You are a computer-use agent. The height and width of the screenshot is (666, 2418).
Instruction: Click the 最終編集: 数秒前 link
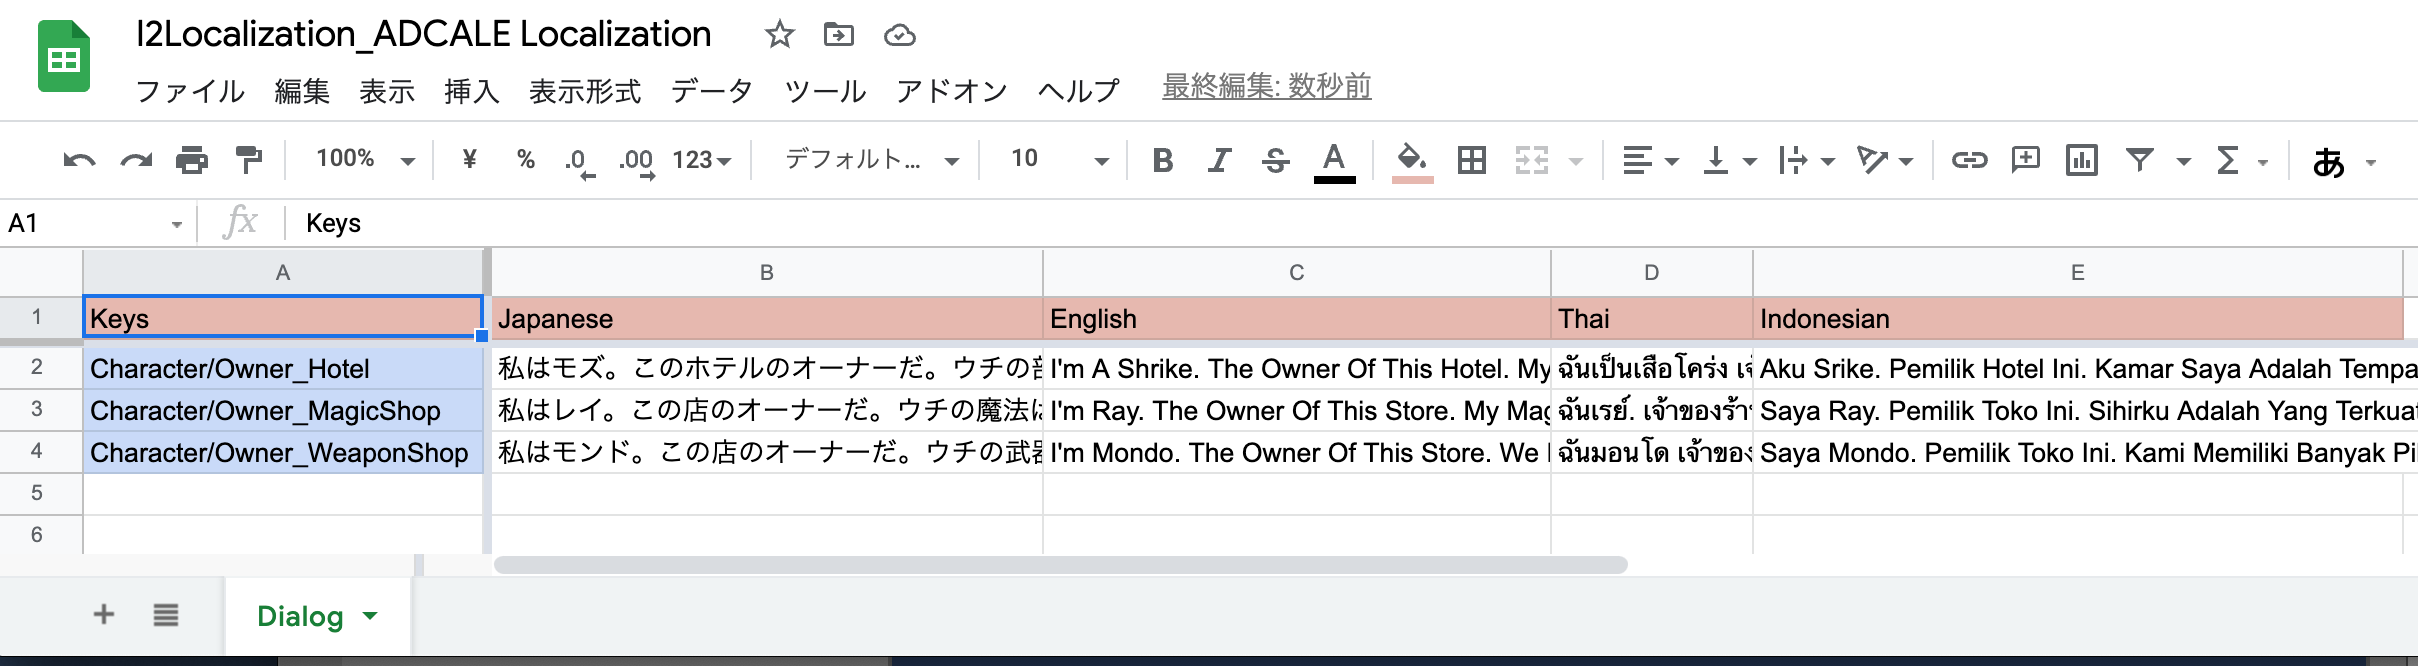1266,87
